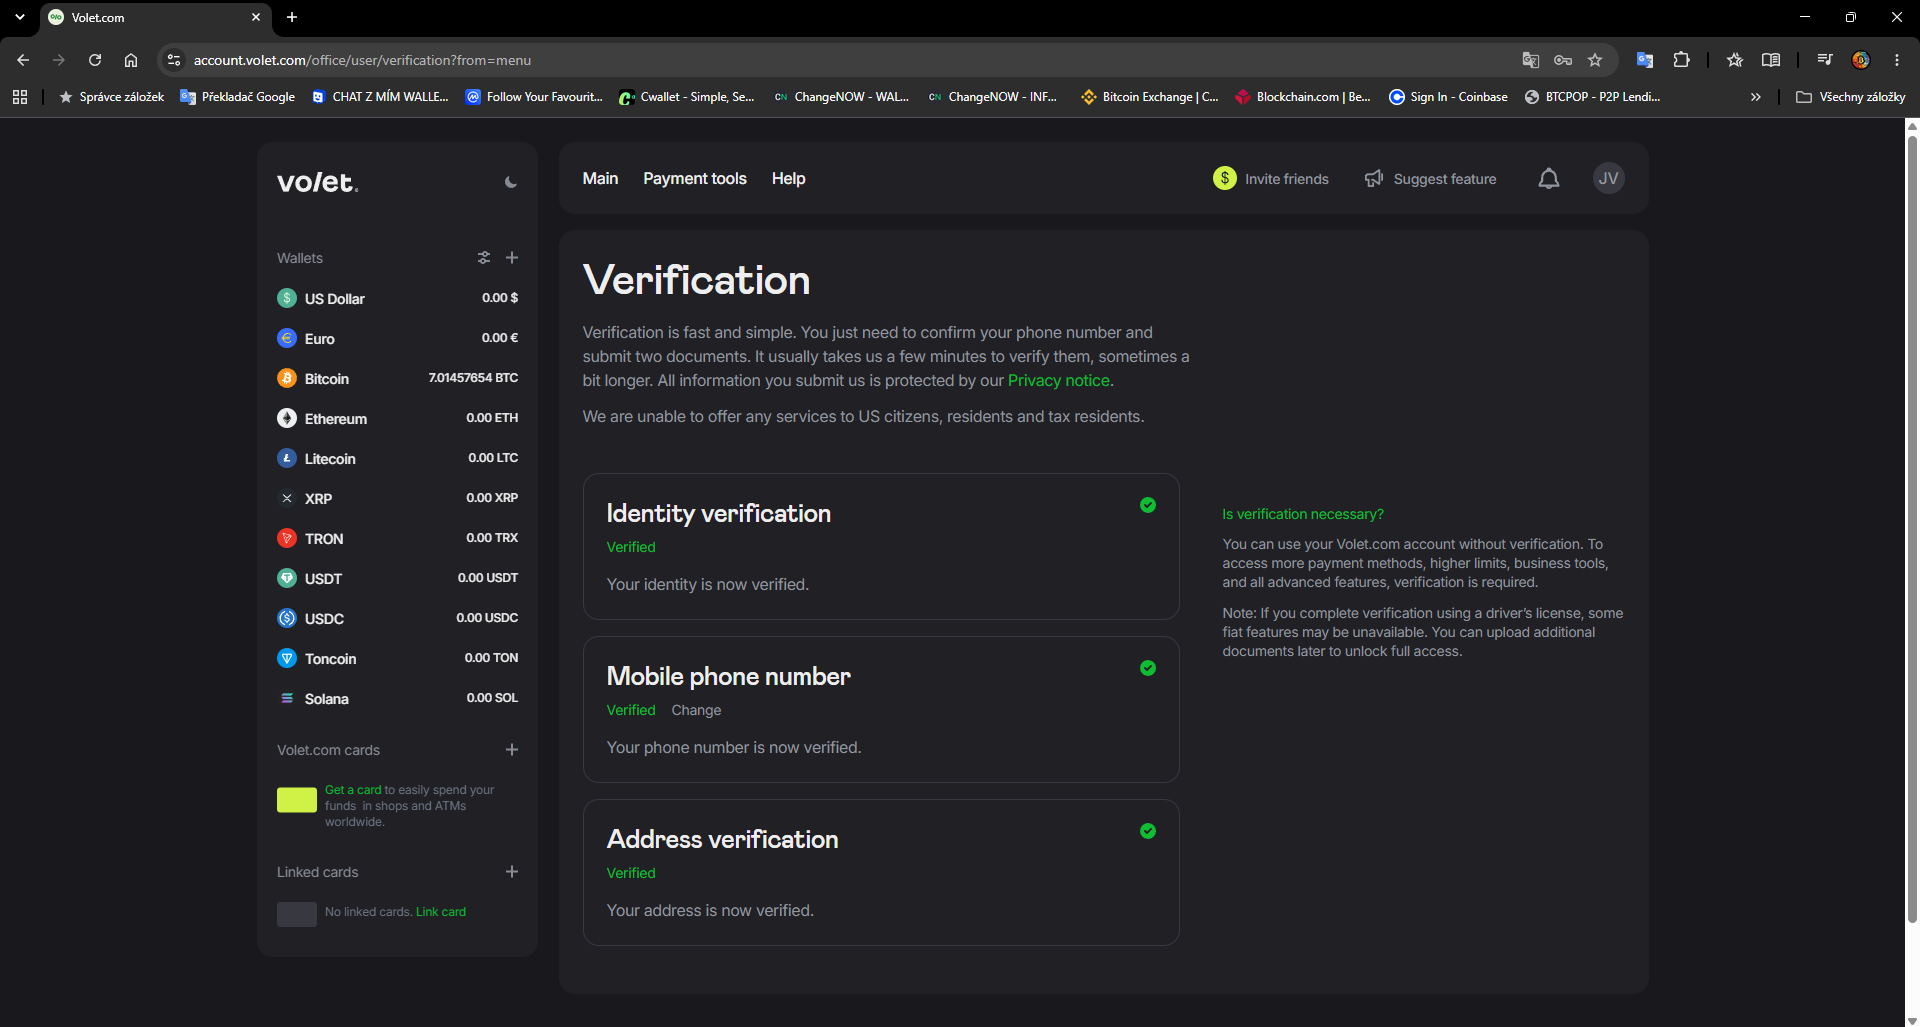Select the USDT wallet
Image resolution: width=1920 pixels, height=1027 pixels.
tap(398, 578)
